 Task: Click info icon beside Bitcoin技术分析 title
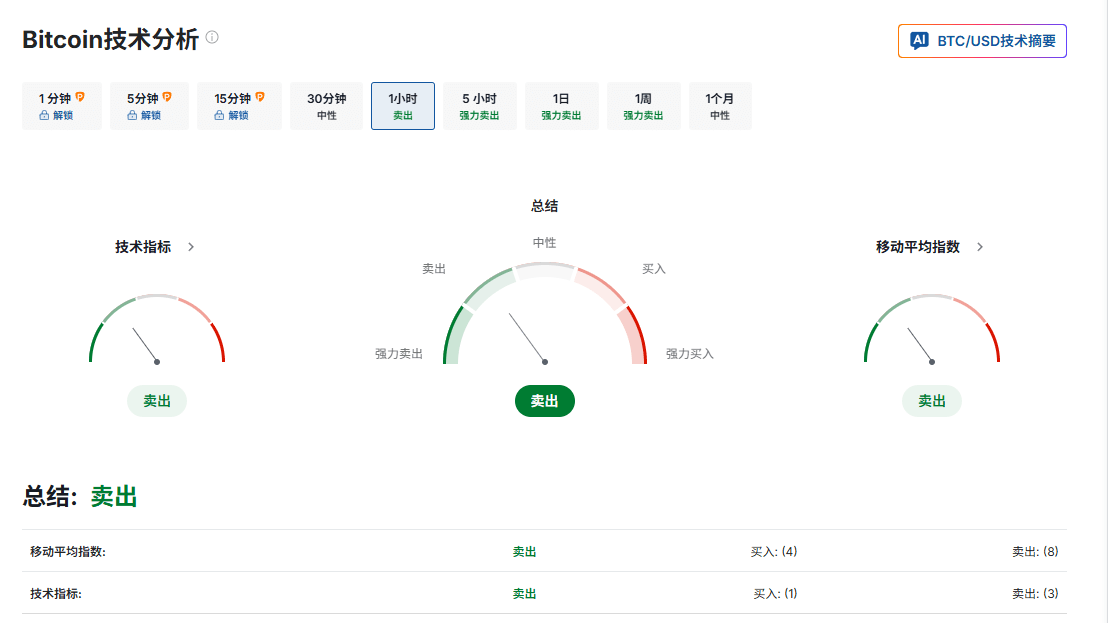coord(212,38)
